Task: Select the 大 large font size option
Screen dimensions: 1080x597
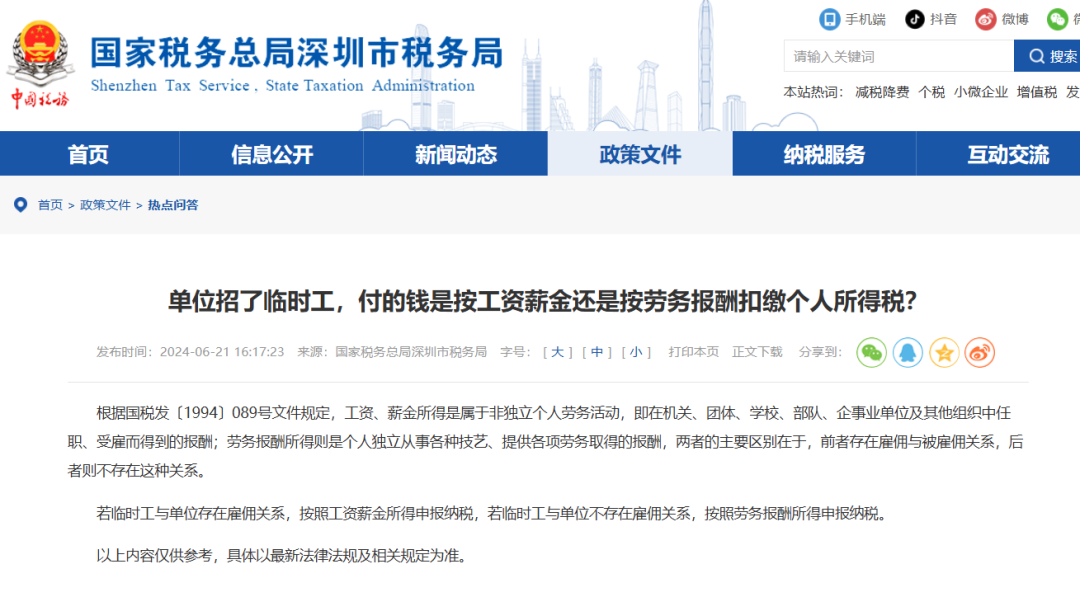Action: [x=557, y=351]
